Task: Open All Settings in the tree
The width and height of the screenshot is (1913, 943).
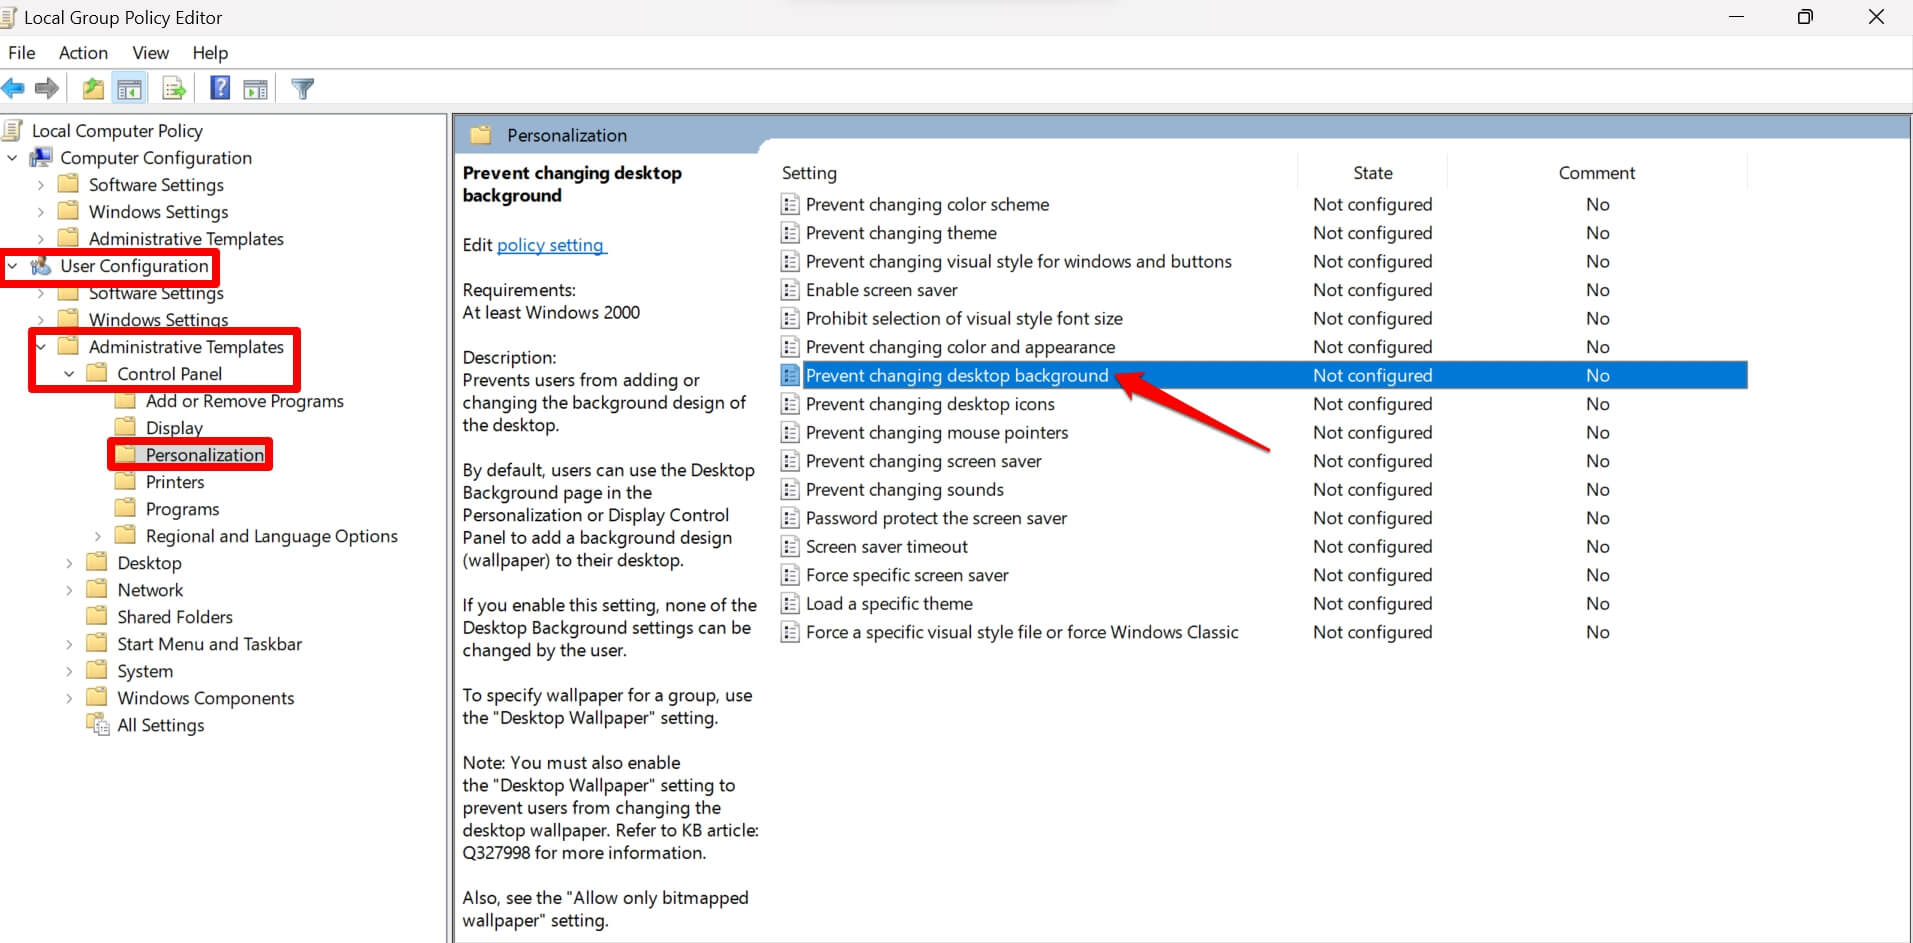Action: coord(160,726)
